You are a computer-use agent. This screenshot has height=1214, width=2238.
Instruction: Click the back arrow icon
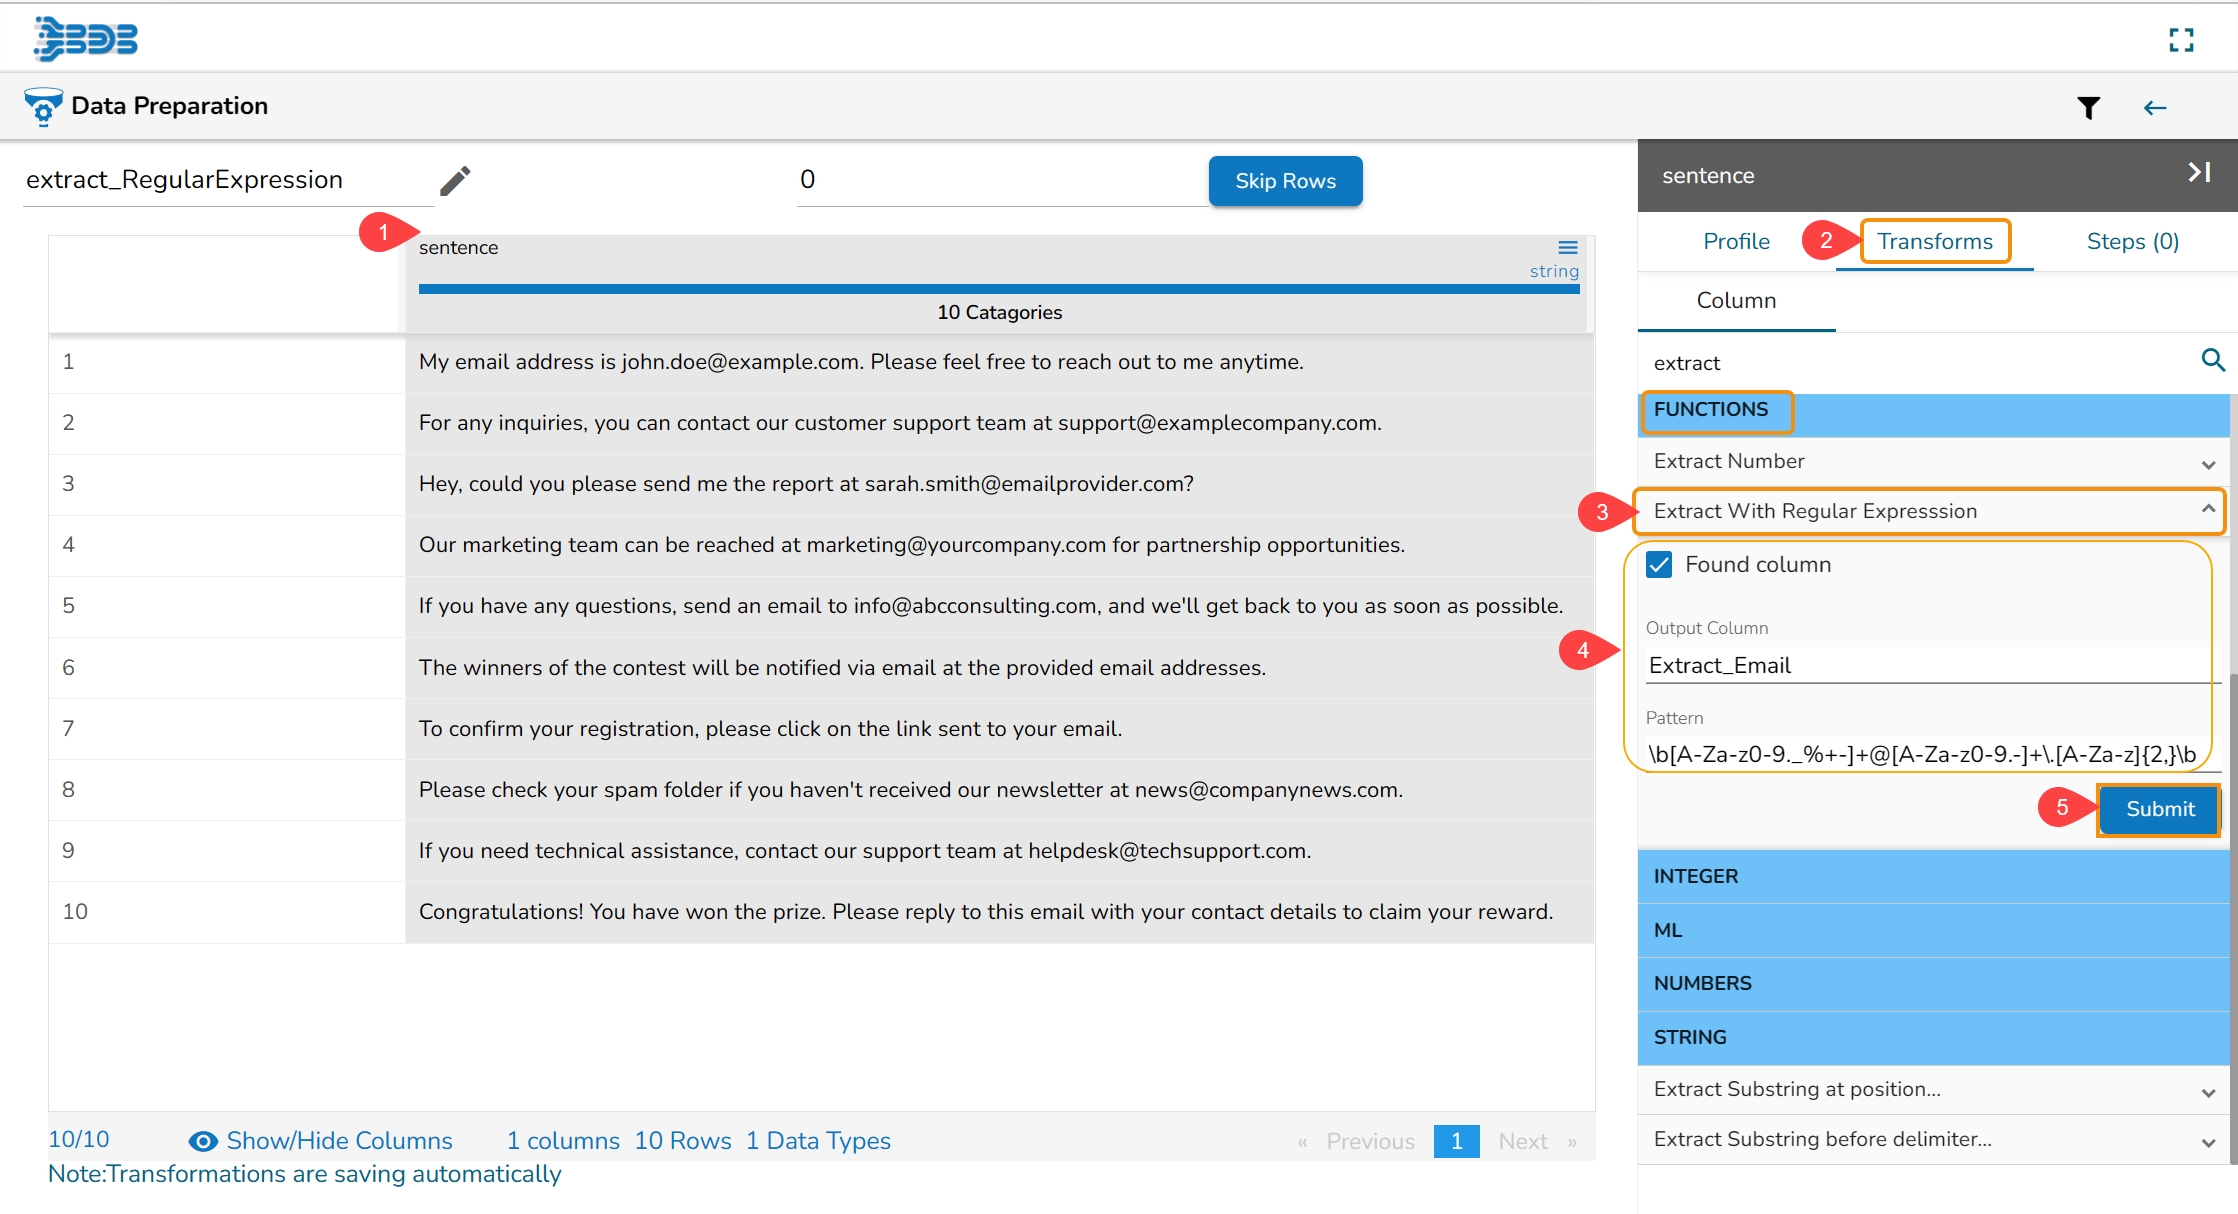point(2154,108)
